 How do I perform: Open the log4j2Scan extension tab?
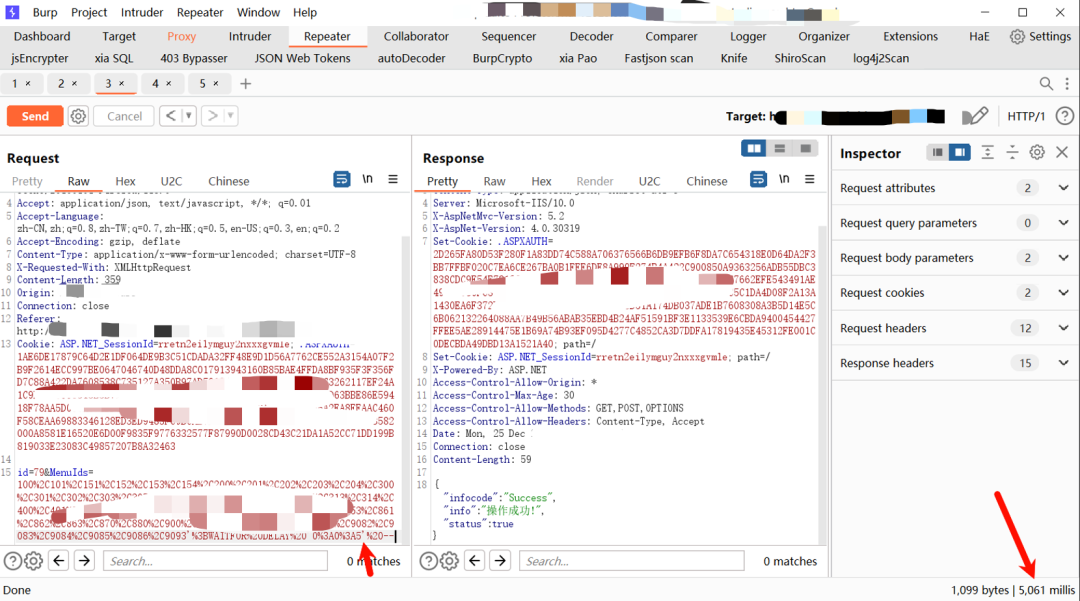coord(880,59)
